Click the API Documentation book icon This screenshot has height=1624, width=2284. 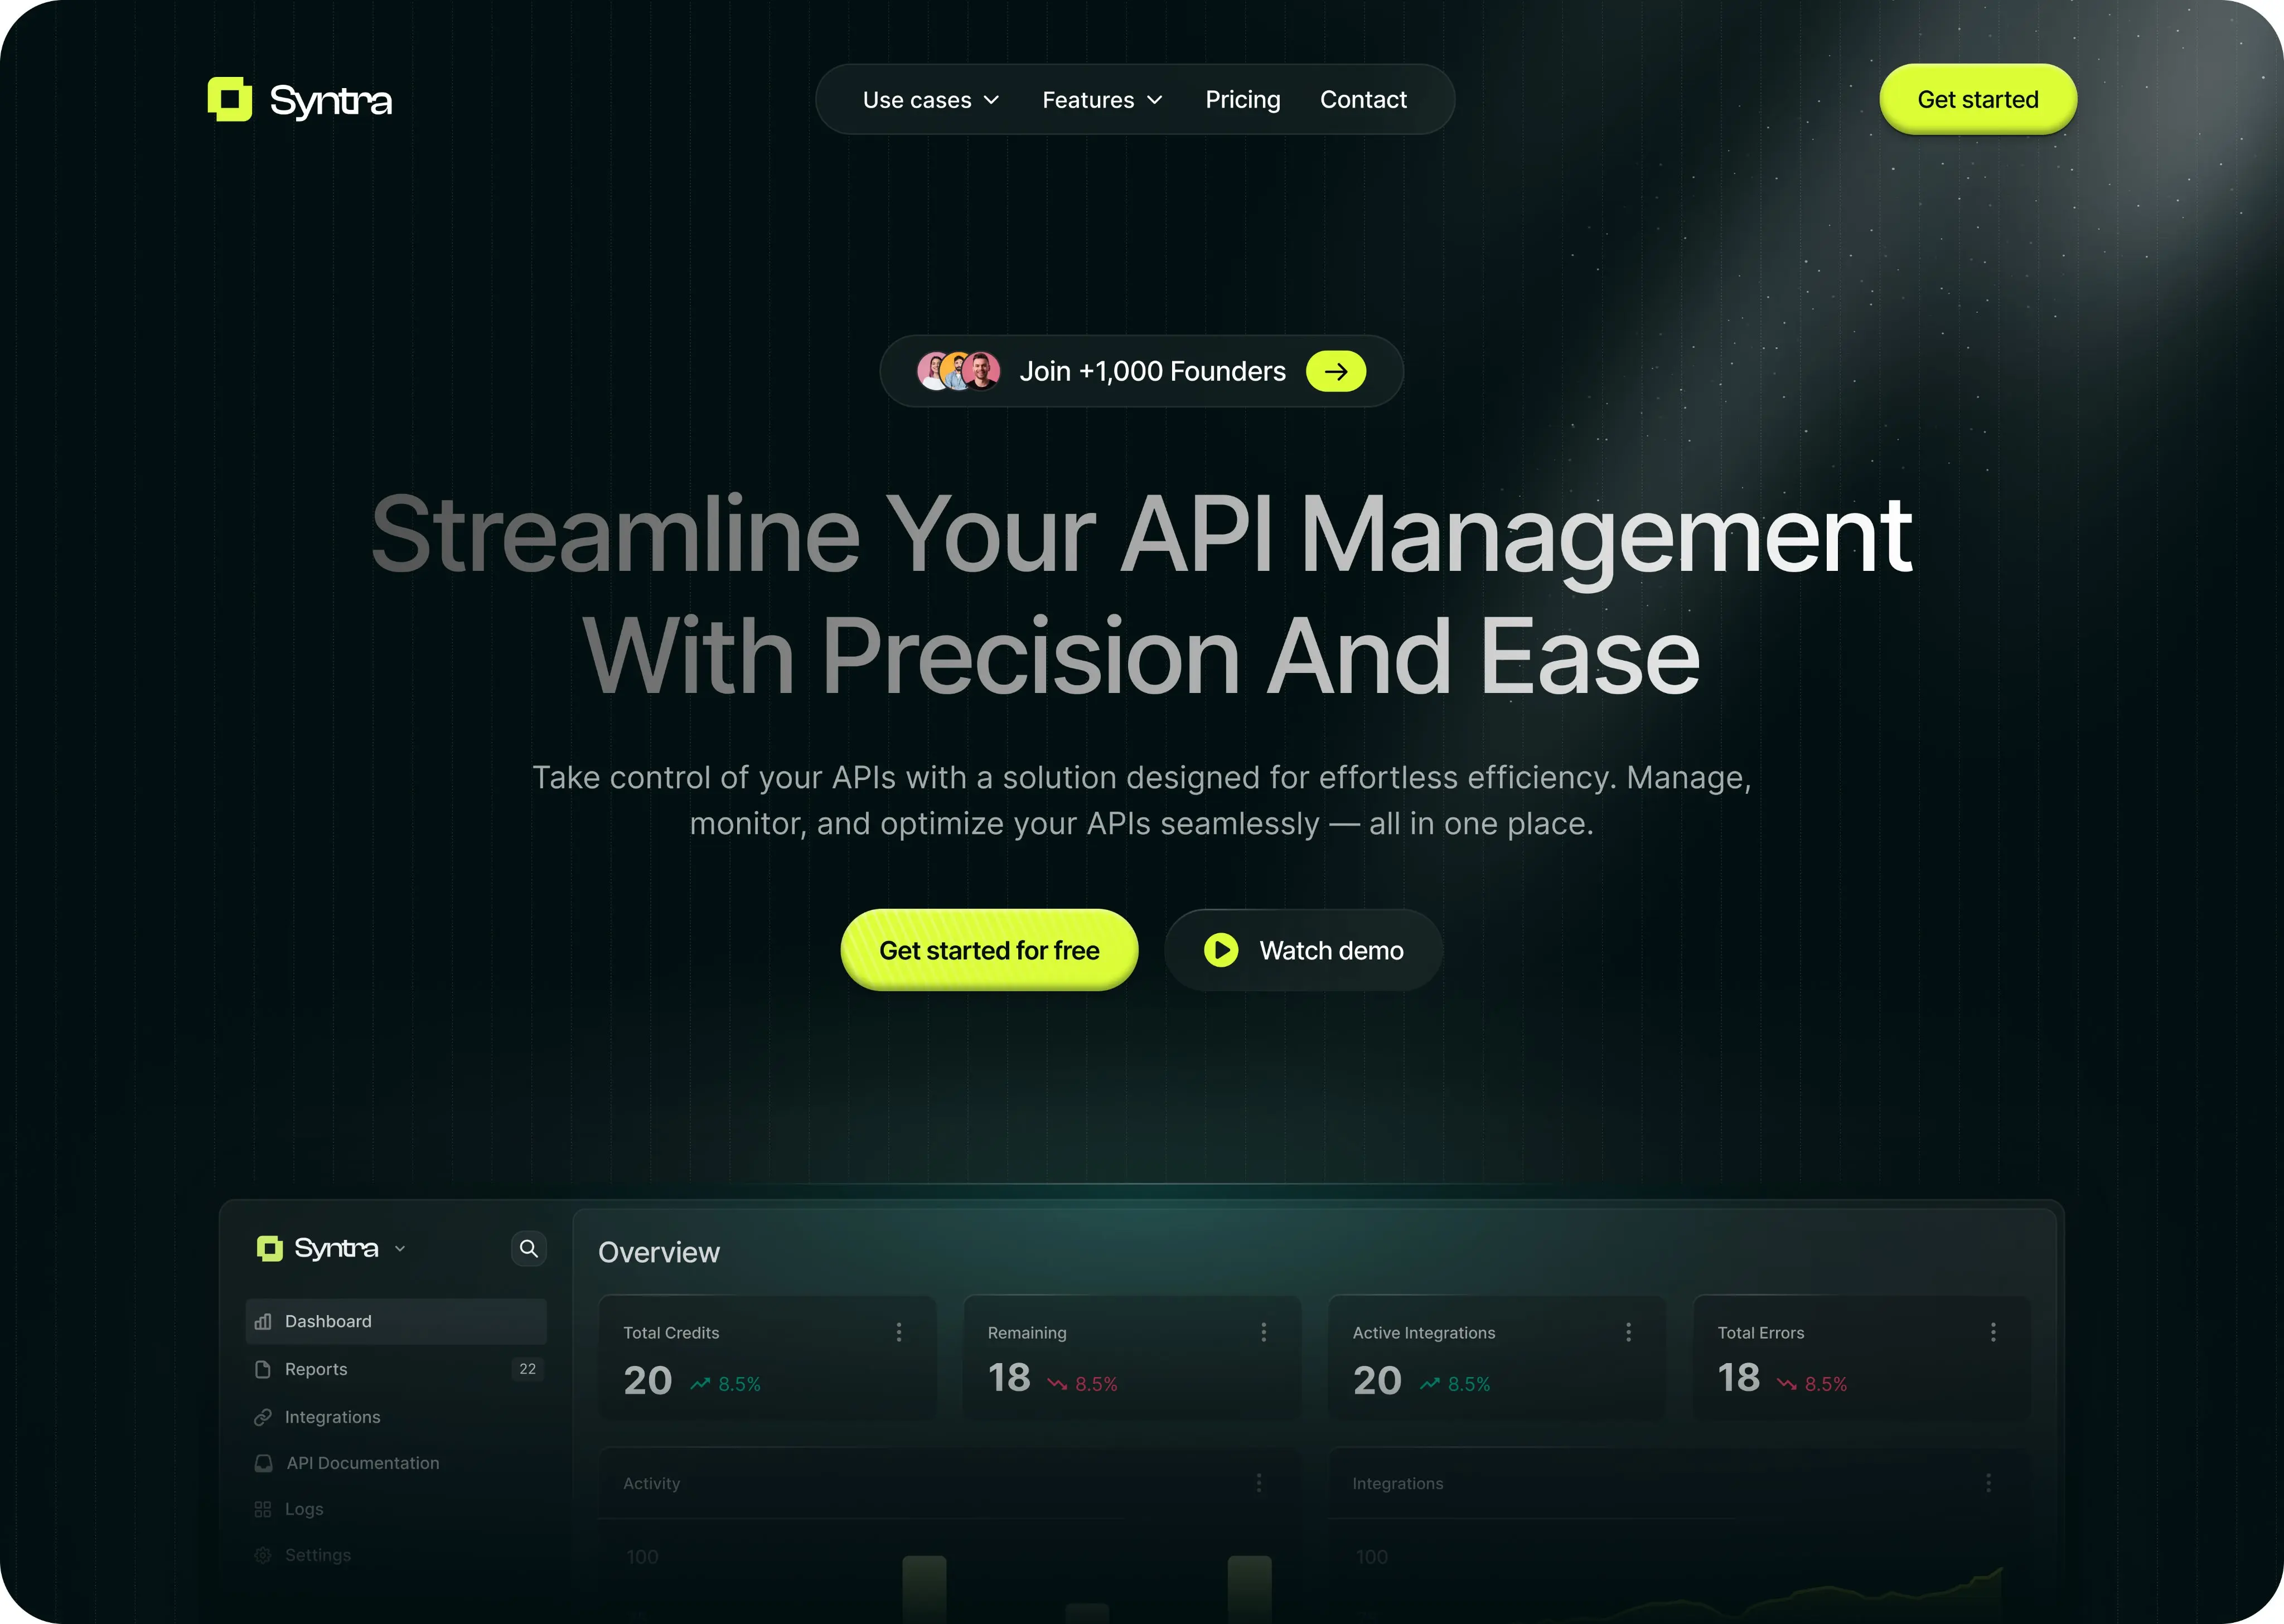(263, 1463)
